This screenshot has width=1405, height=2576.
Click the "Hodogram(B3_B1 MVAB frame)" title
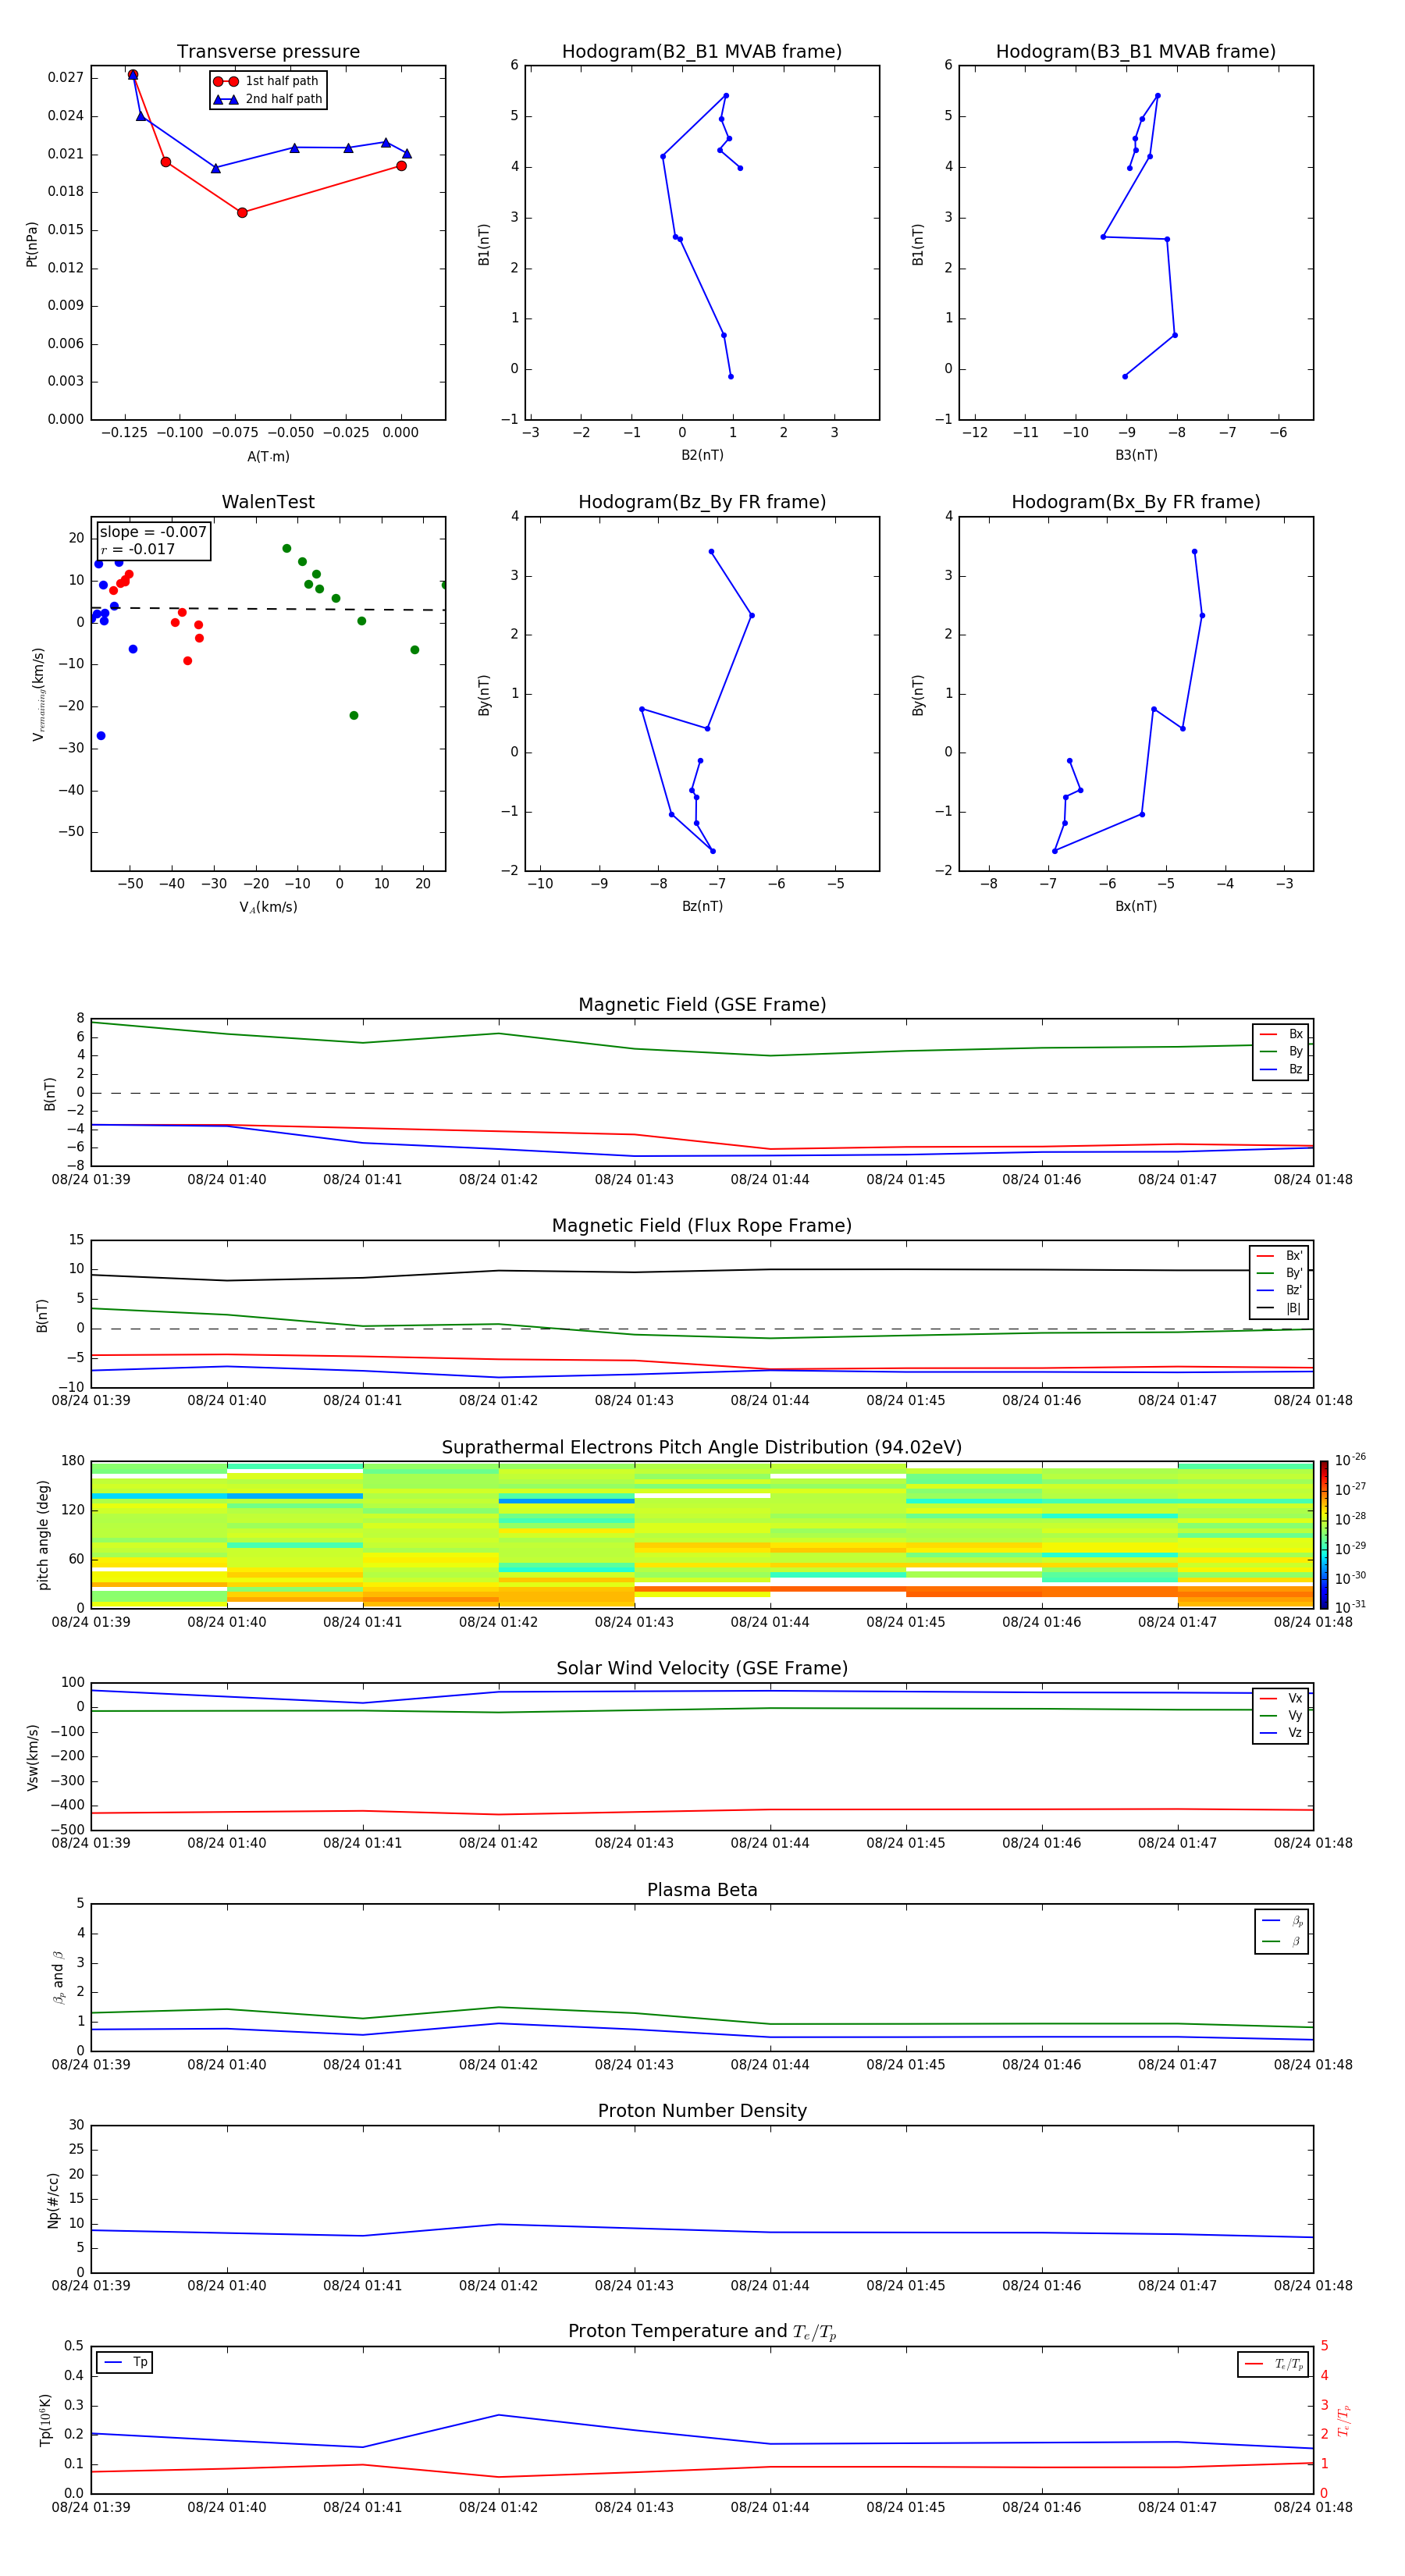point(1136,52)
